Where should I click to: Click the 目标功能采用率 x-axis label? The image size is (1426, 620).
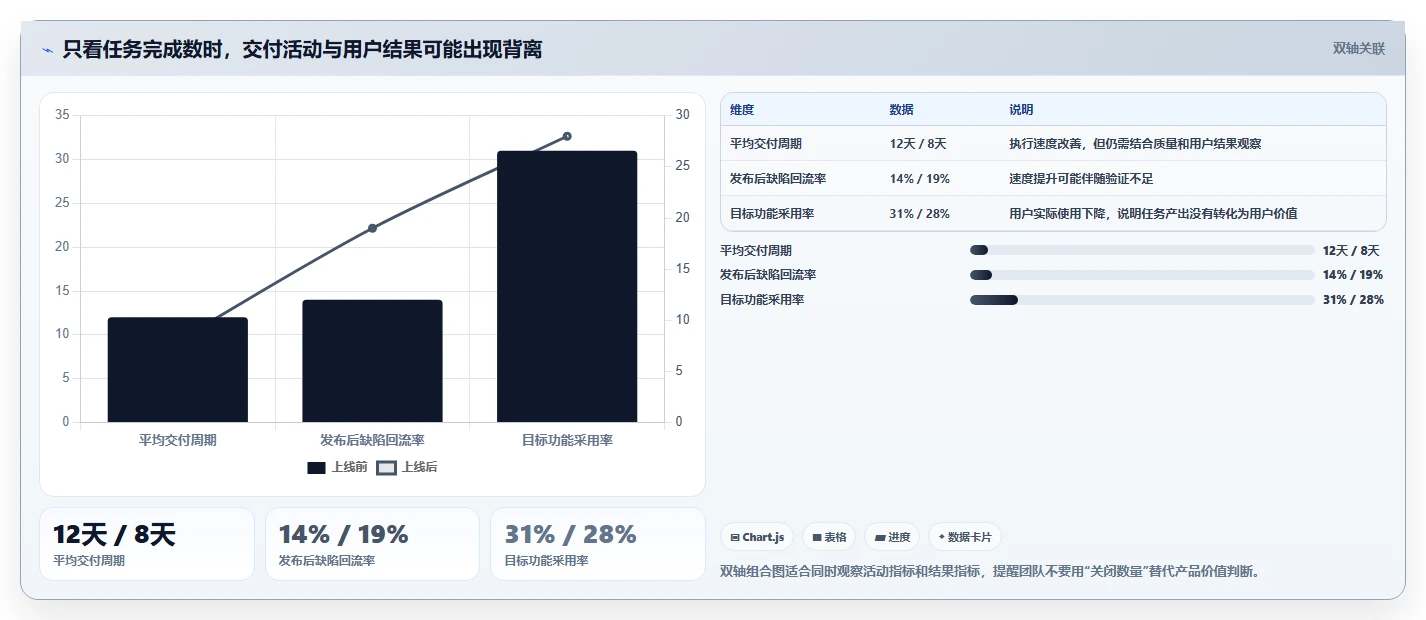(x=567, y=440)
